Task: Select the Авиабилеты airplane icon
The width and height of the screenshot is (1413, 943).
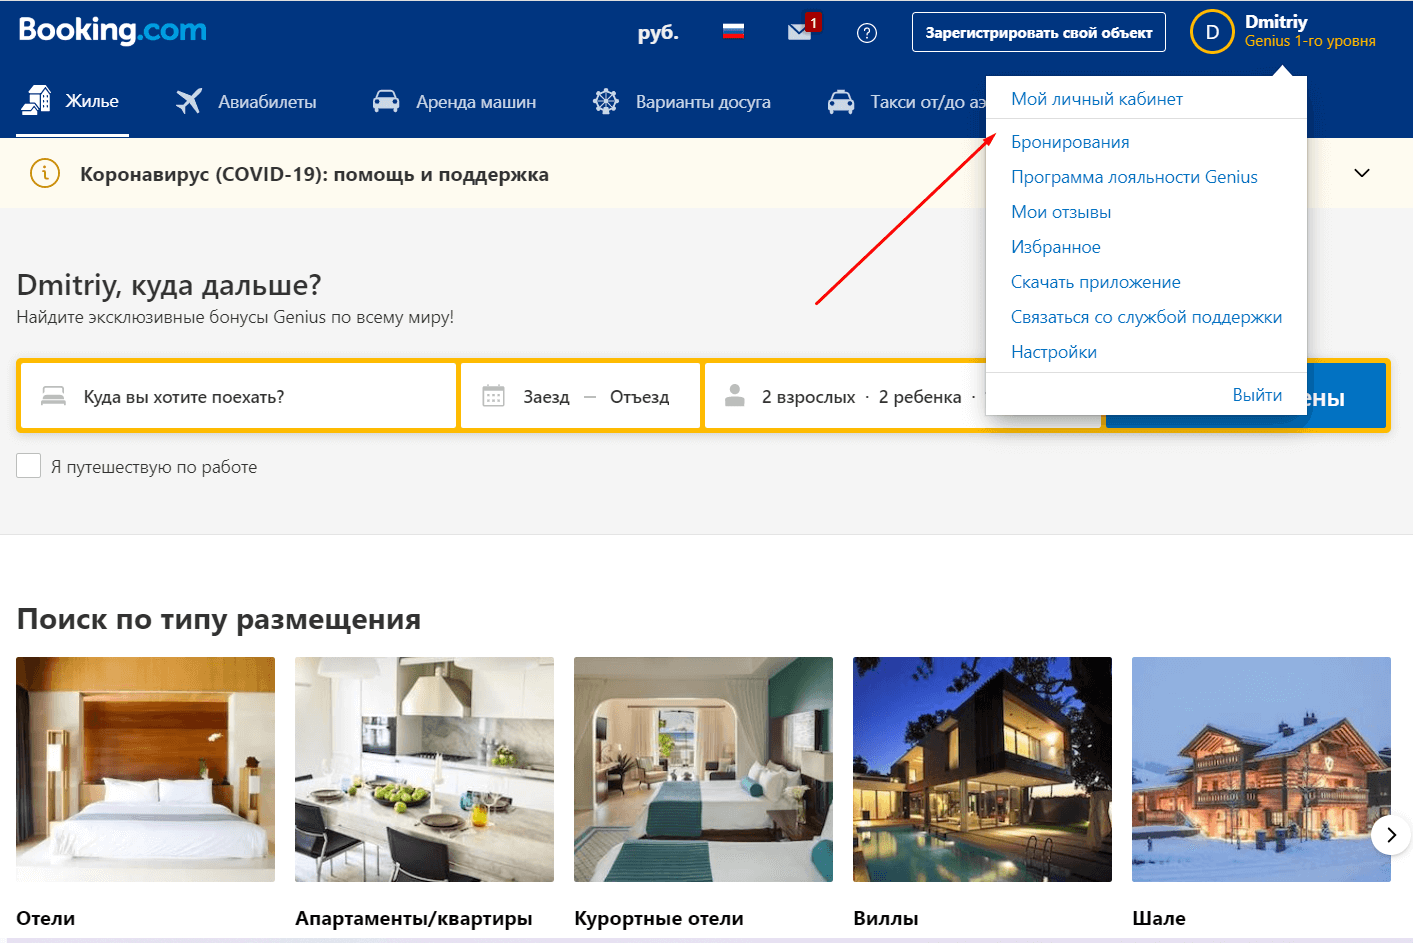Action: (188, 101)
